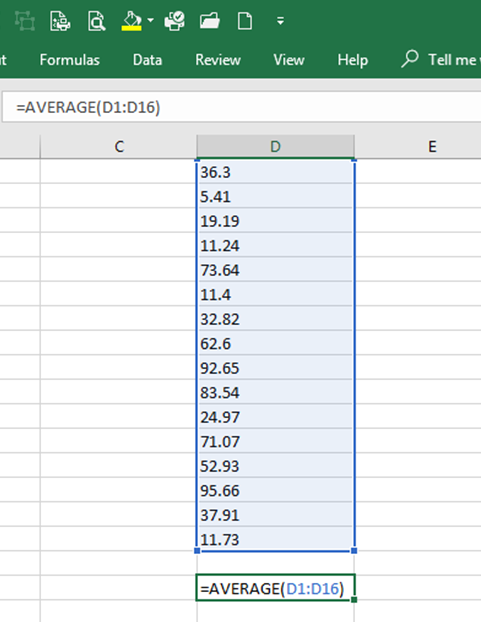Select cell containing 36.3

point(275,172)
